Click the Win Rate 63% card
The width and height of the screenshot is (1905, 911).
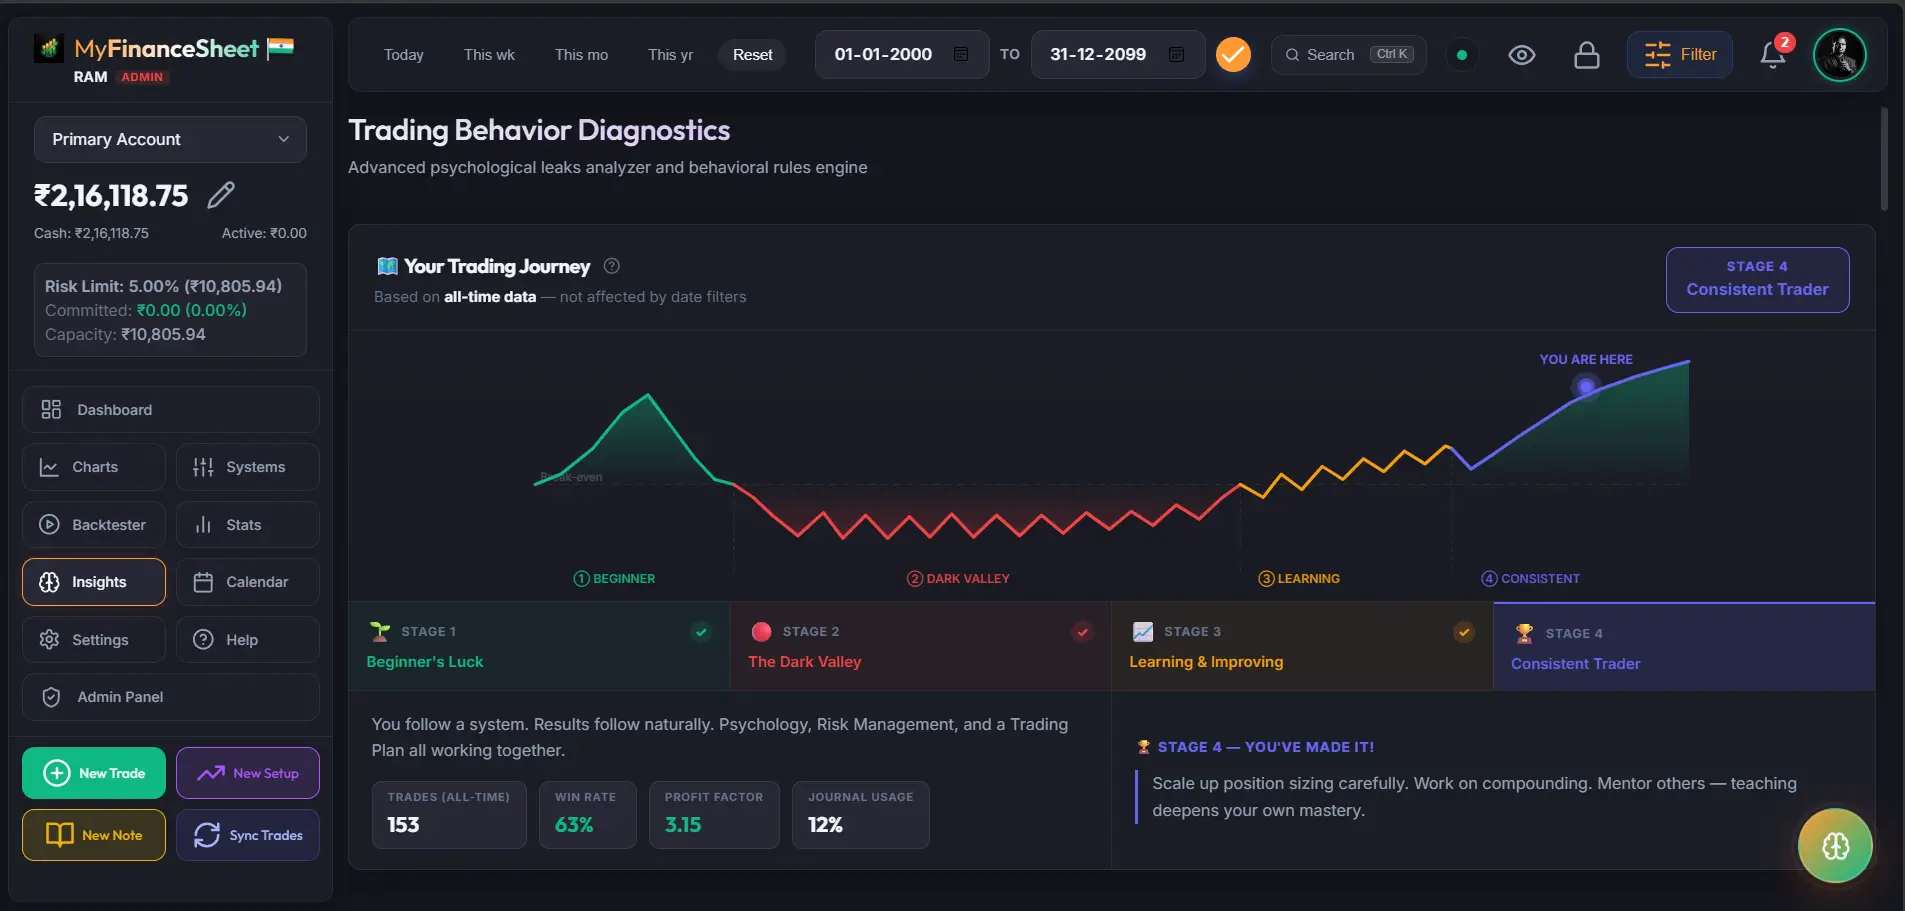(587, 815)
